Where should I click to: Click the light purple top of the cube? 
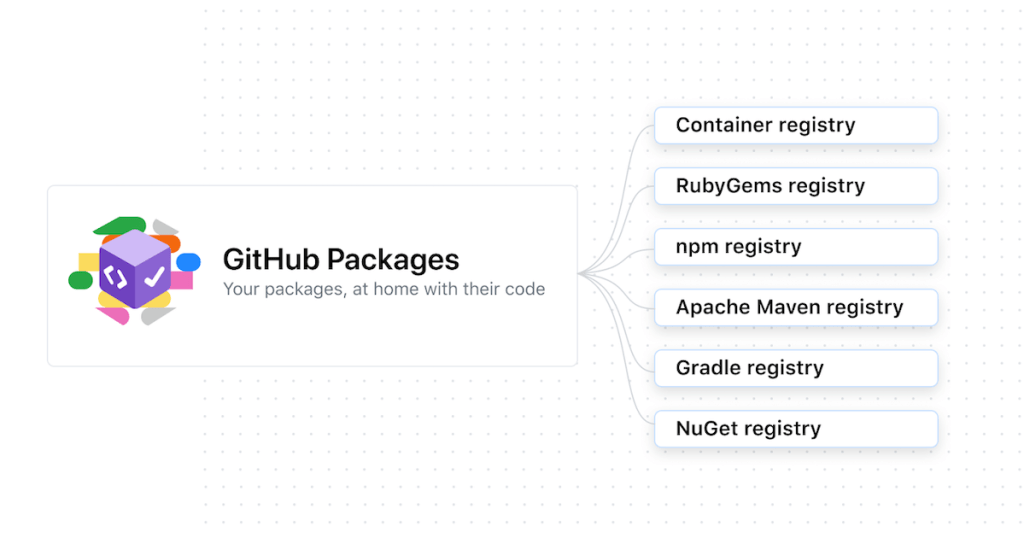point(135,247)
